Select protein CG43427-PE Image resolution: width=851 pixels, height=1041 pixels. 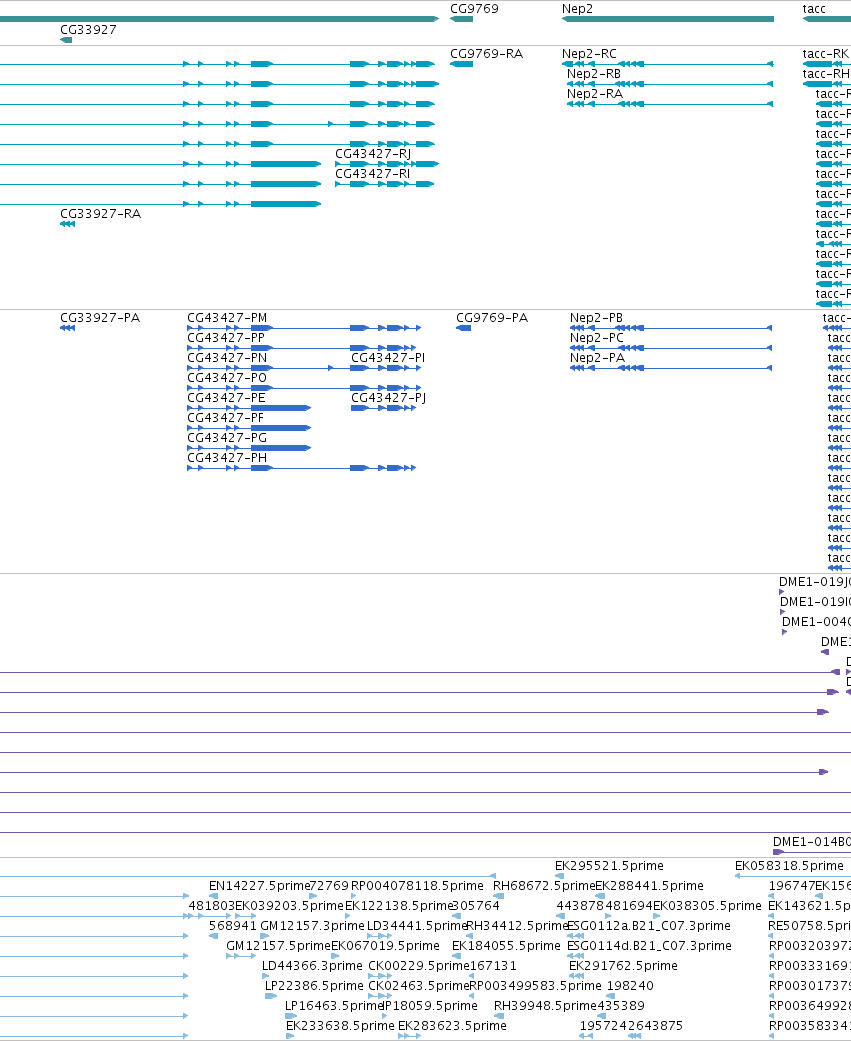click(x=226, y=398)
